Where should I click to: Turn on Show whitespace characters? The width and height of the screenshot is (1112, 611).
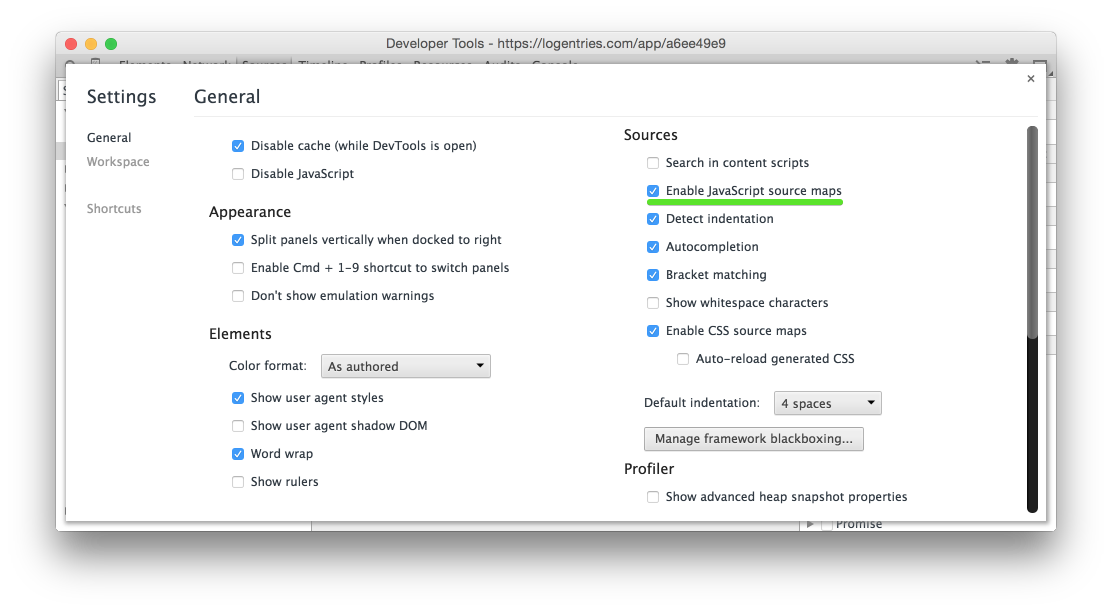point(653,303)
